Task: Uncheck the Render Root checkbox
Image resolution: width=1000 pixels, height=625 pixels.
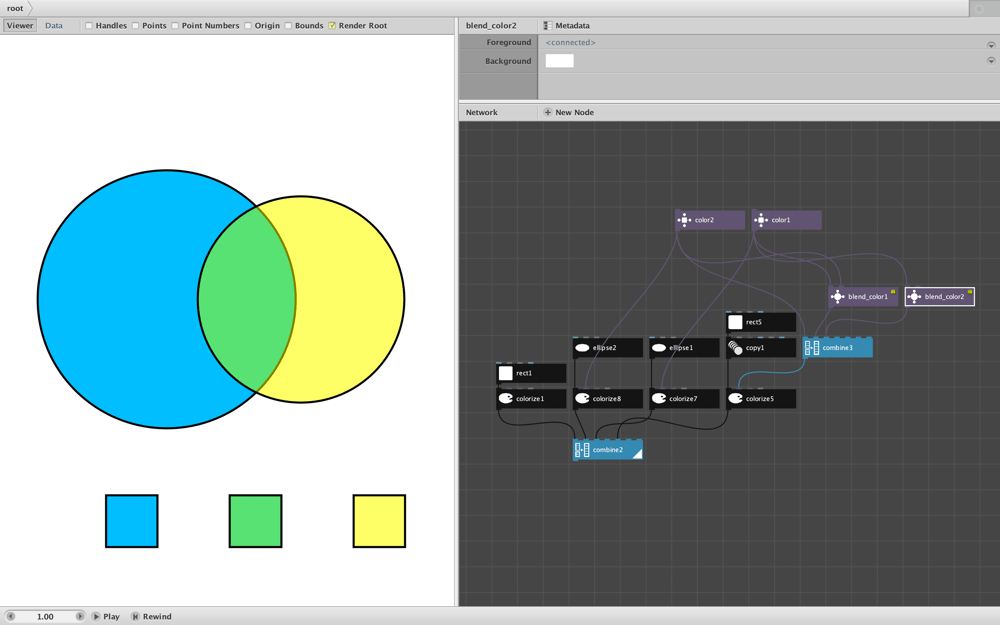Action: click(x=332, y=26)
